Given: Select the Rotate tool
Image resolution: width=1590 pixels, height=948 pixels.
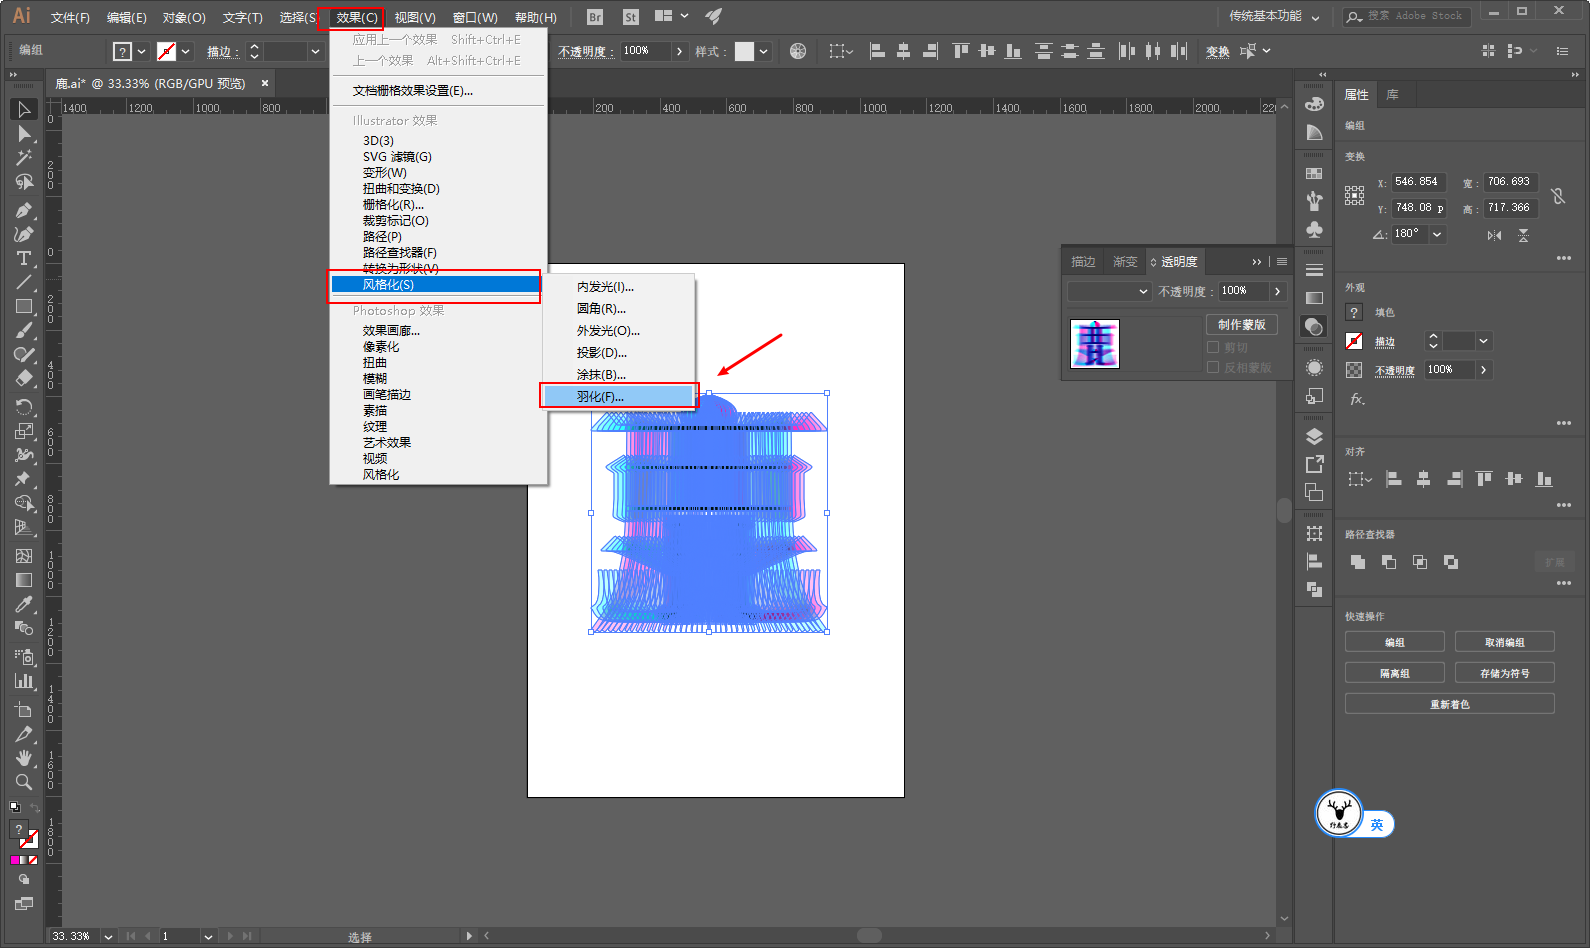Looking at the screenshot, I should (24, 407).
